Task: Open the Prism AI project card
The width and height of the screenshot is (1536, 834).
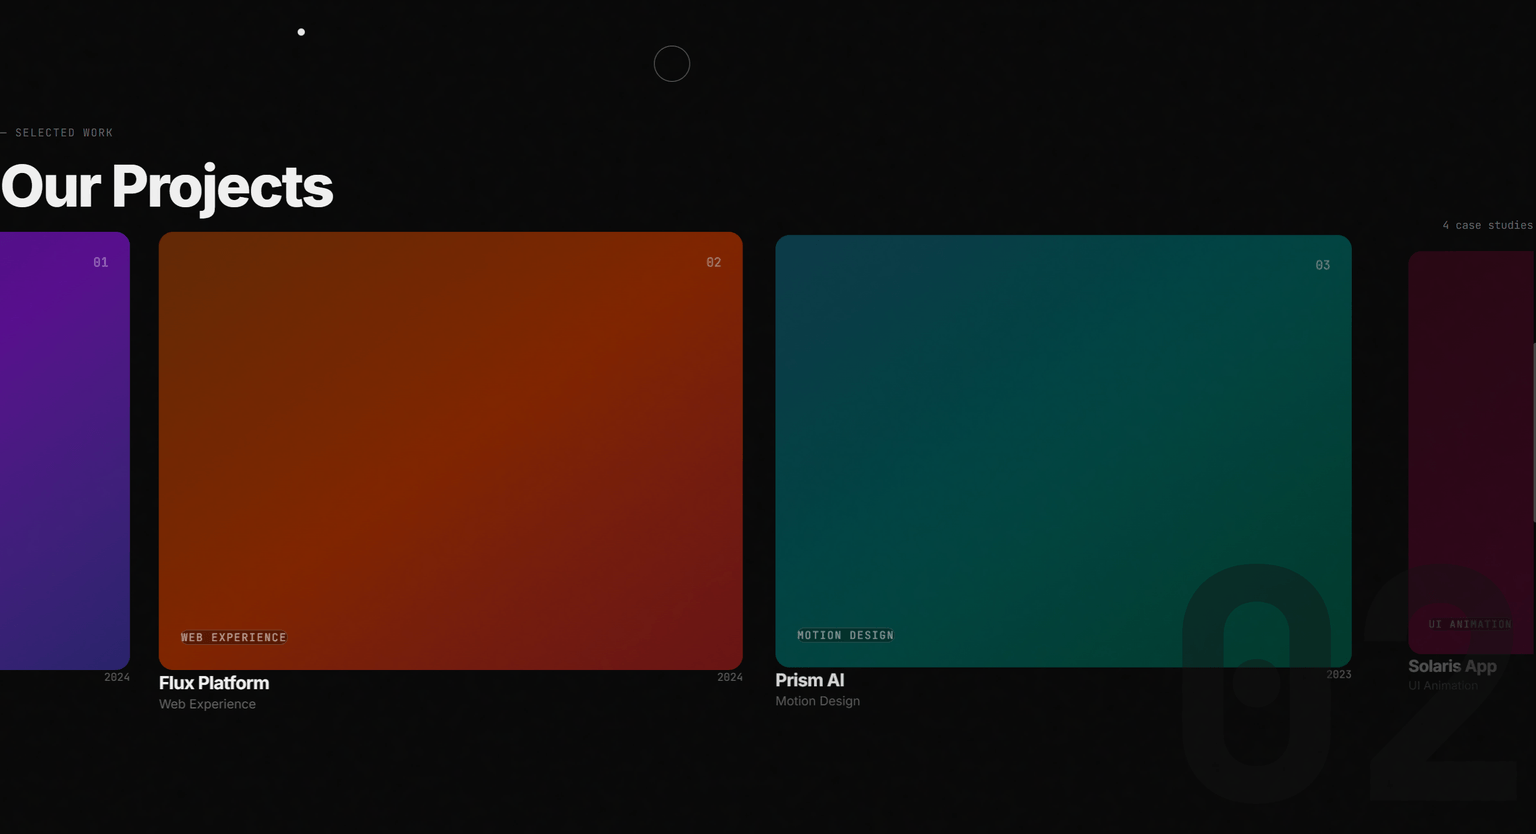Action: [1063, 451]
